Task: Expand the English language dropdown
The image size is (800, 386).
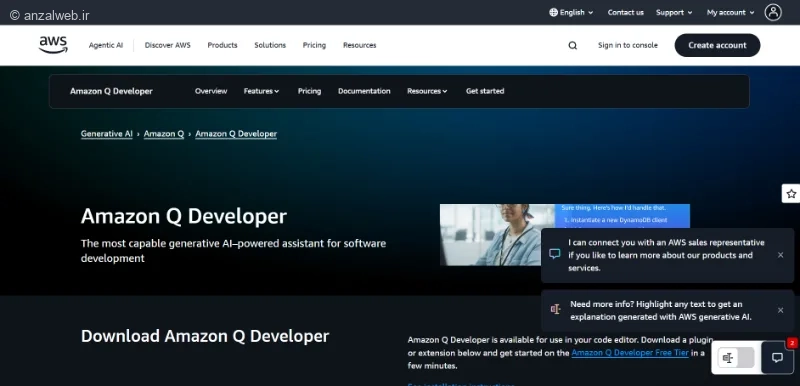Action: pos(571,12)
